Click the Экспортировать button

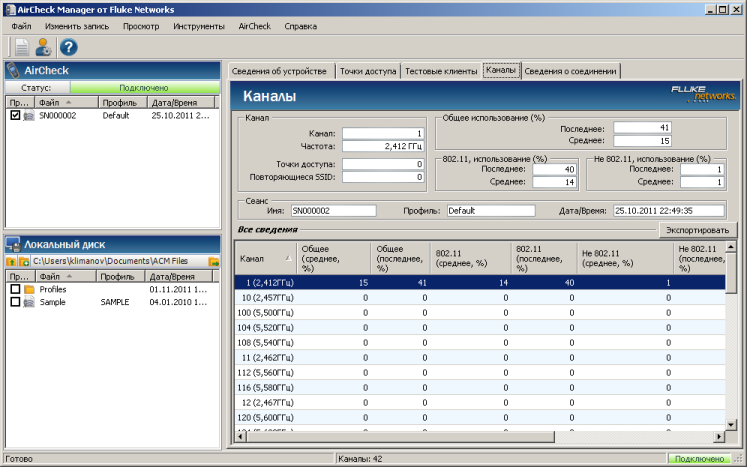[x=697, y=230]
